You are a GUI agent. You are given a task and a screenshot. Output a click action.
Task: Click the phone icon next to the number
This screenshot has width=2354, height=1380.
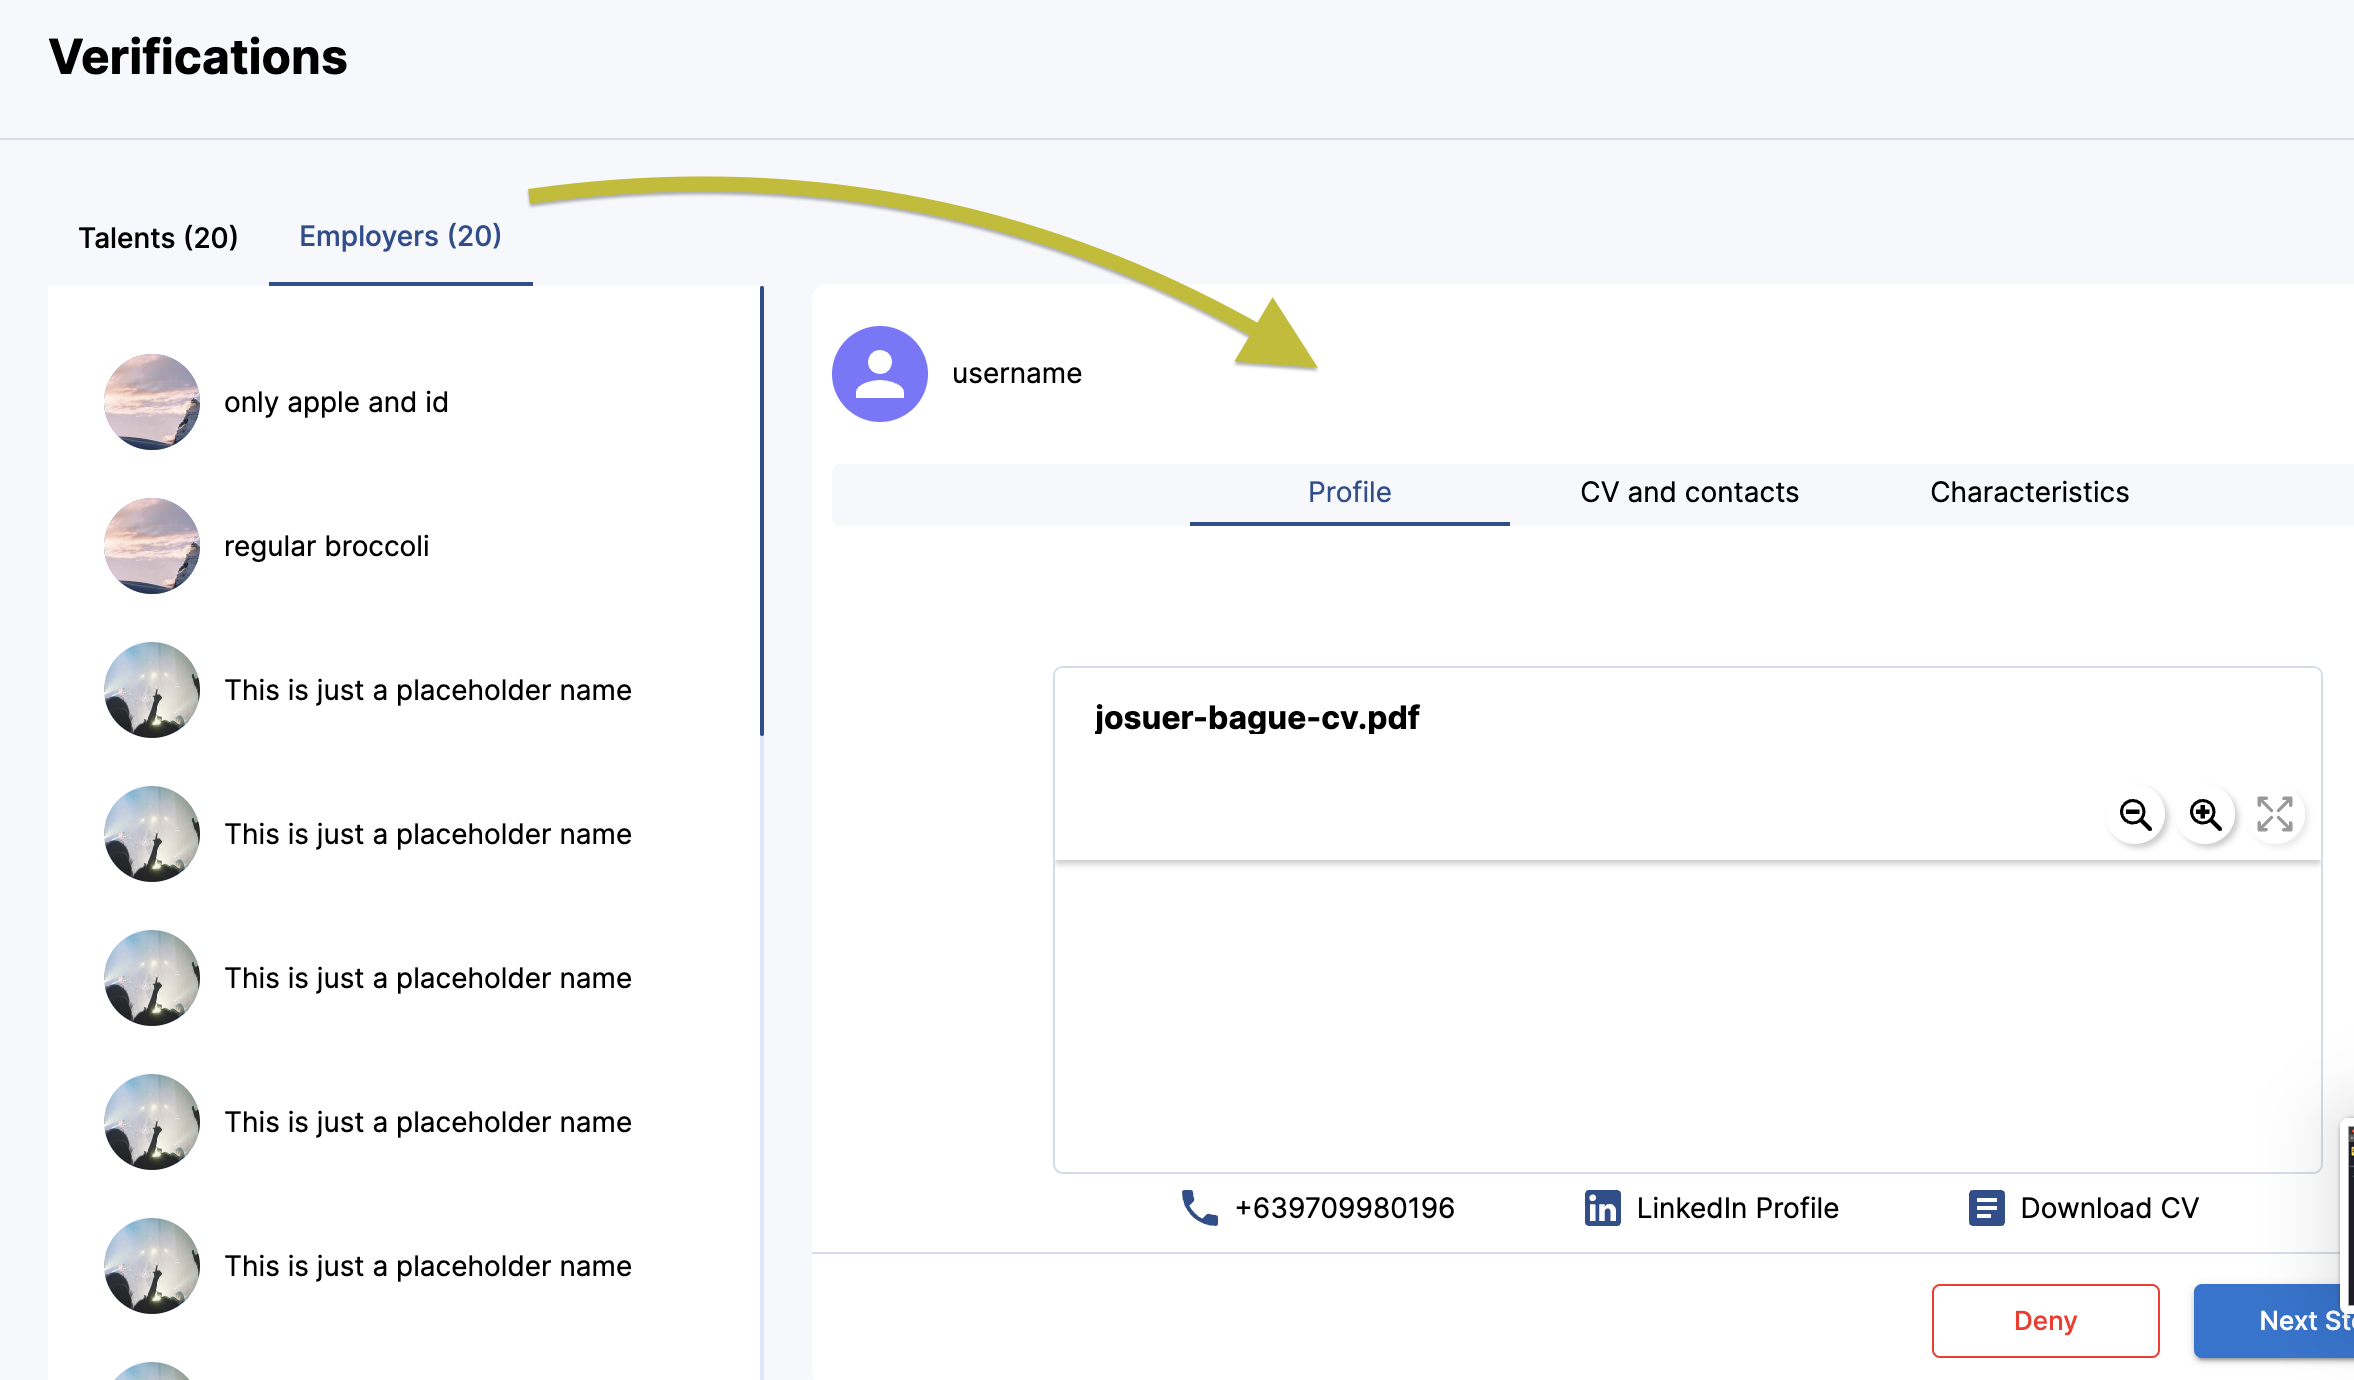(1198, 1207)
